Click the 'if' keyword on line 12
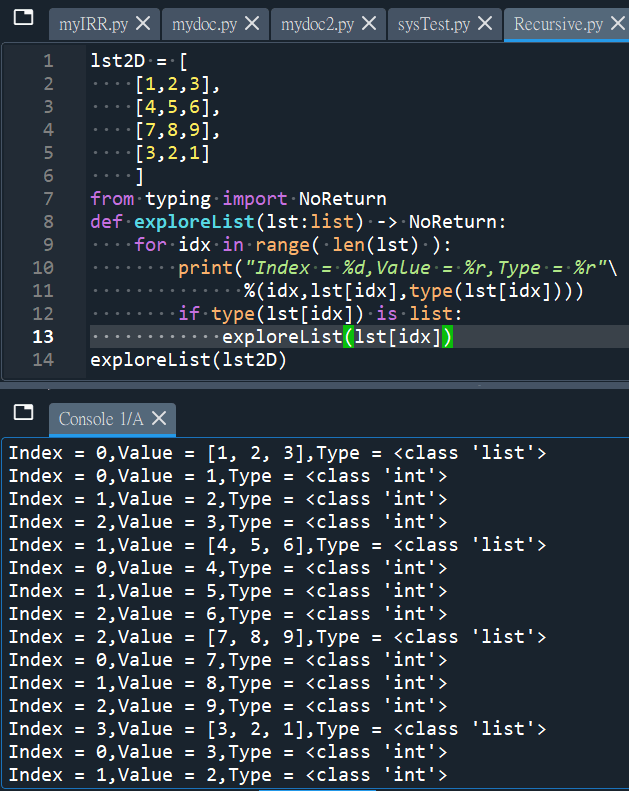The height and width of the screenshot is (791, 629). click(x=189, y=314)
